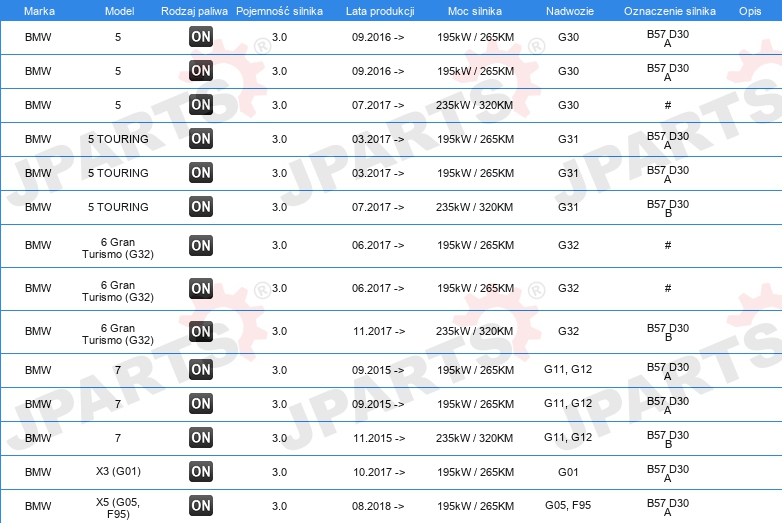Click G32 in the 11.2017 row
This screenshot has height=523, width=782.
568,332
